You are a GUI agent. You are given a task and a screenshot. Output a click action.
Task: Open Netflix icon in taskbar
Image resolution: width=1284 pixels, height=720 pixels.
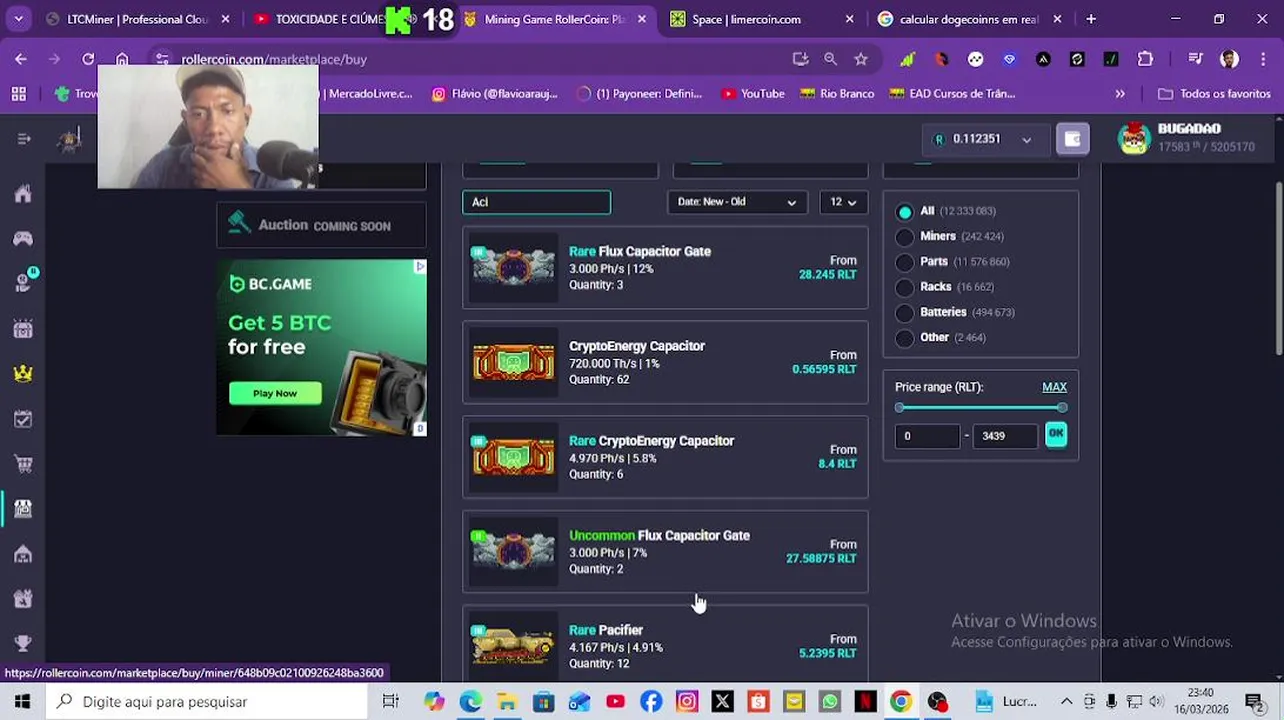coord(865,701)
